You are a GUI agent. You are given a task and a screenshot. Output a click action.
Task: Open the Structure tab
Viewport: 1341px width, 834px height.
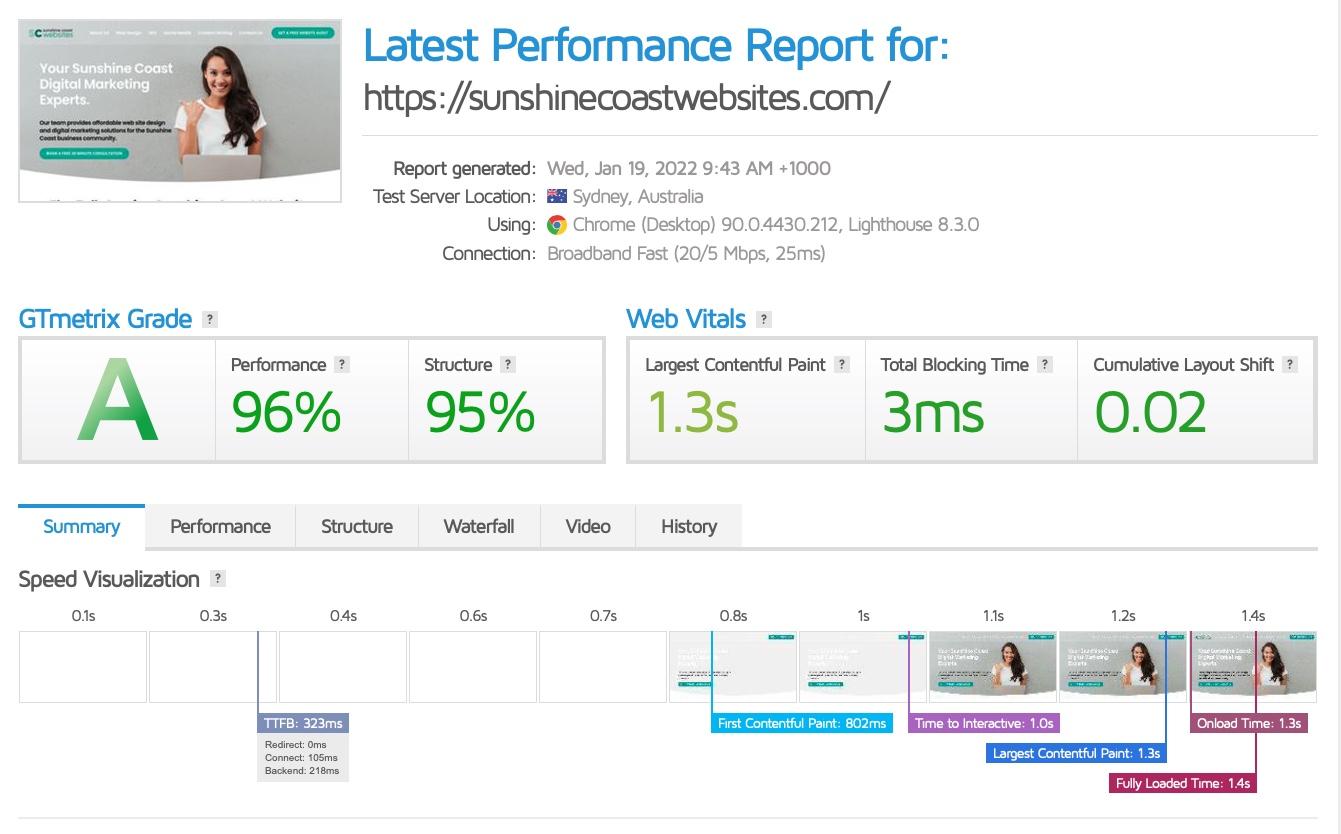click(x=357, y=527)
